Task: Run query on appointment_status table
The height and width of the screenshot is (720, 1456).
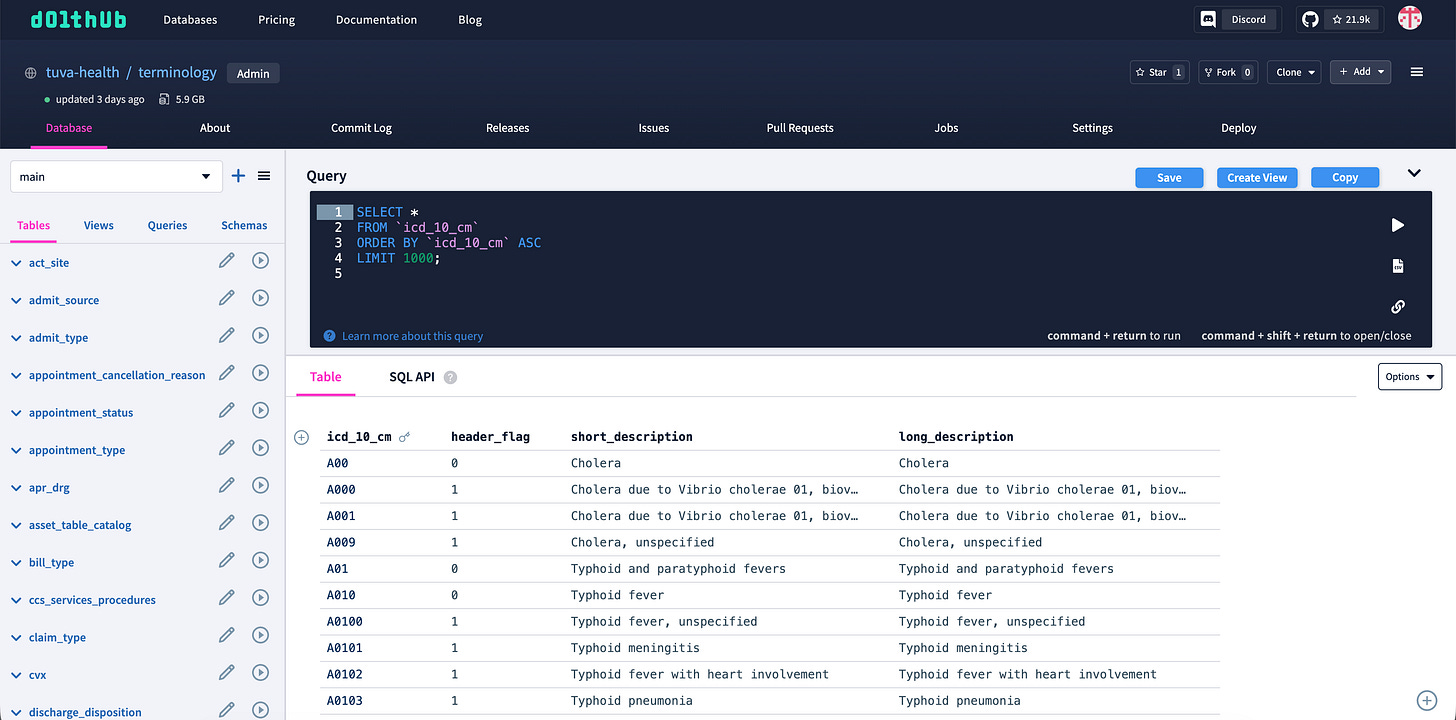Action: 260,411
